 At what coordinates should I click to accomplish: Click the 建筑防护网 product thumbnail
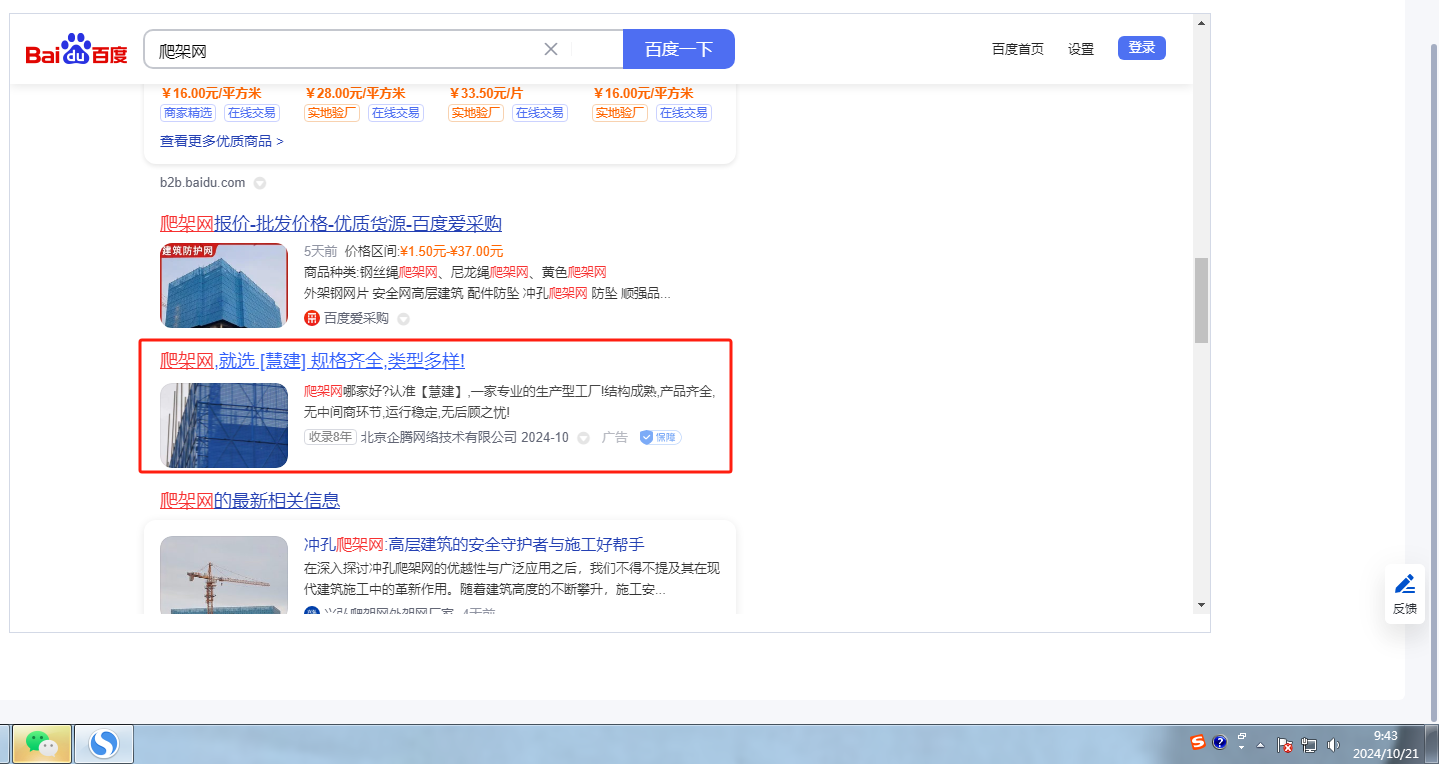click(x=223, y=285)
